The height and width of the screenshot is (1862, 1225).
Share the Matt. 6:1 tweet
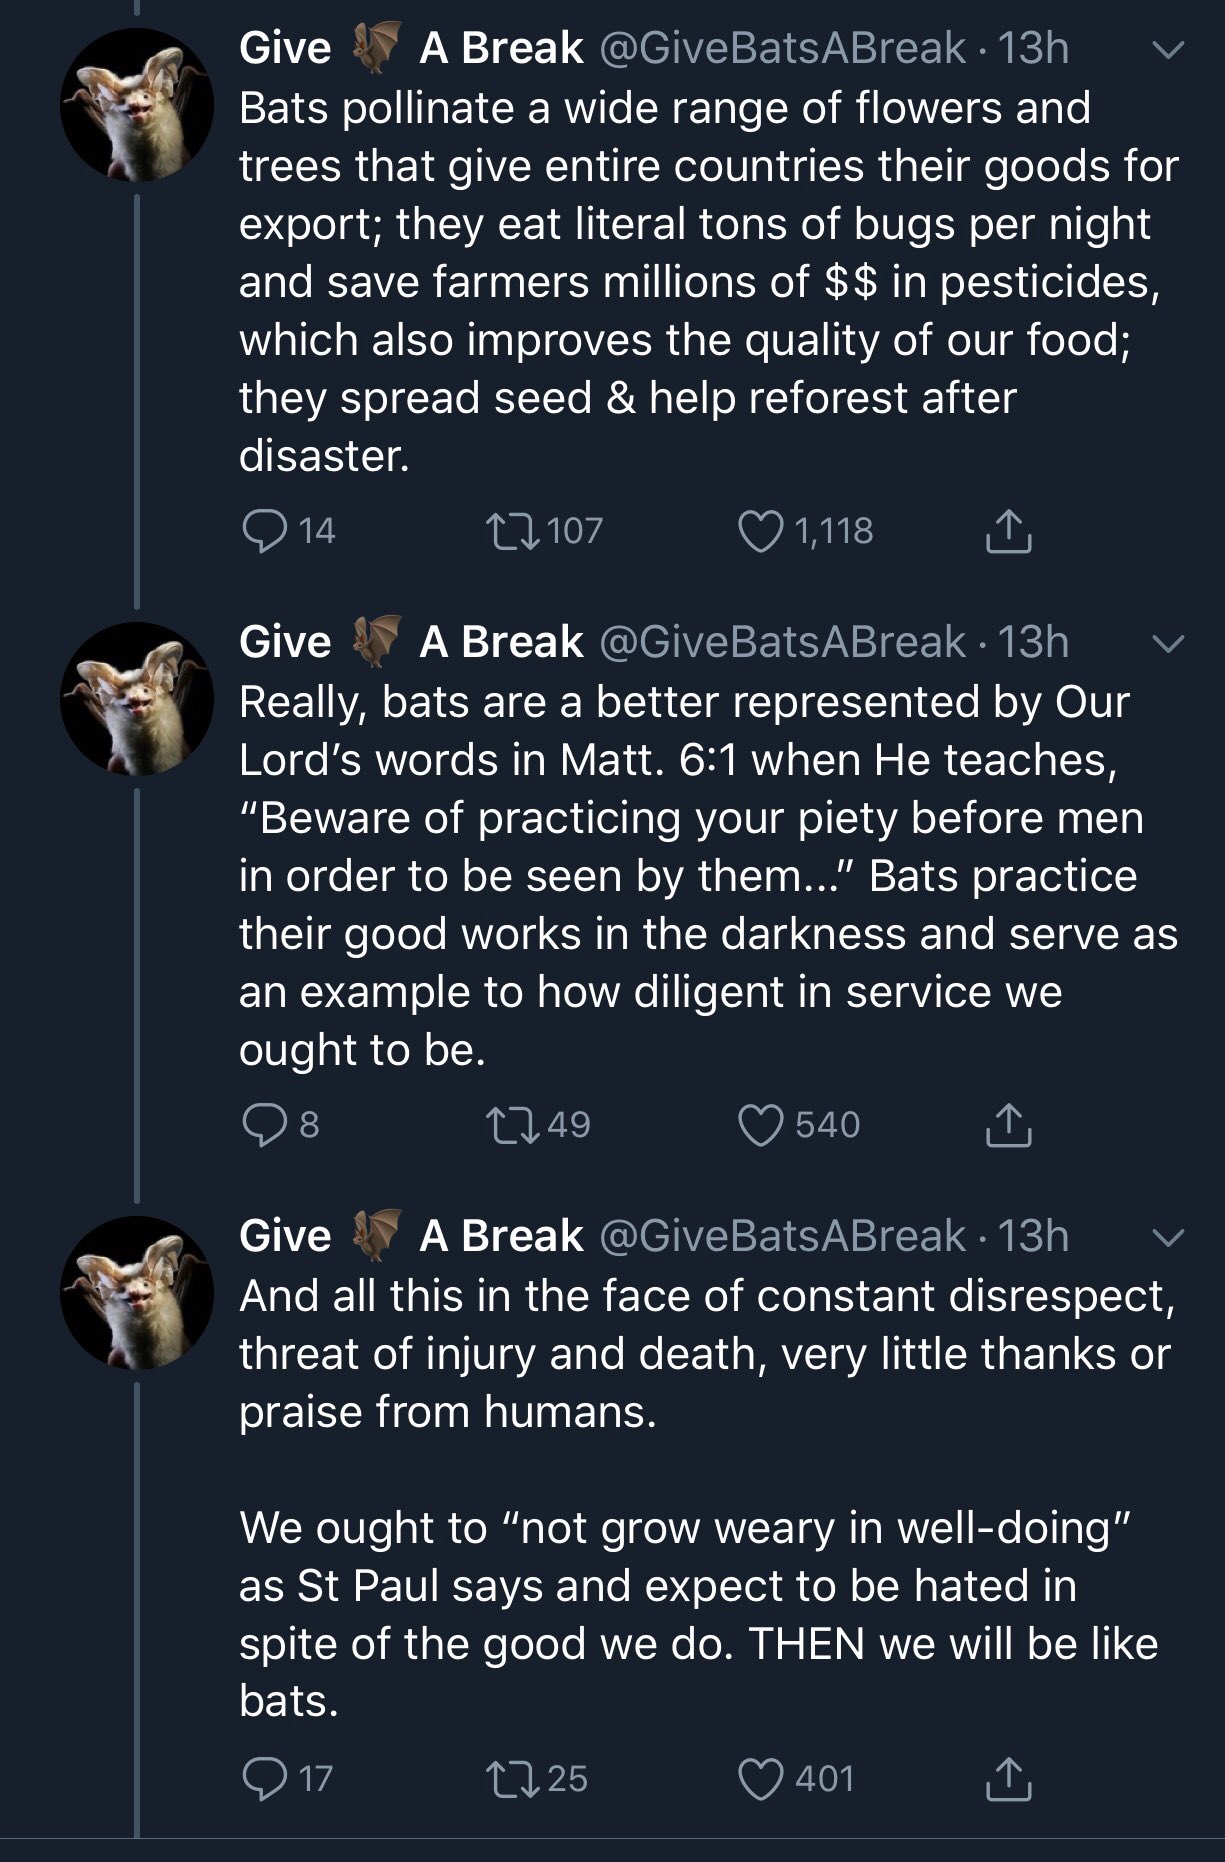1008,1125
